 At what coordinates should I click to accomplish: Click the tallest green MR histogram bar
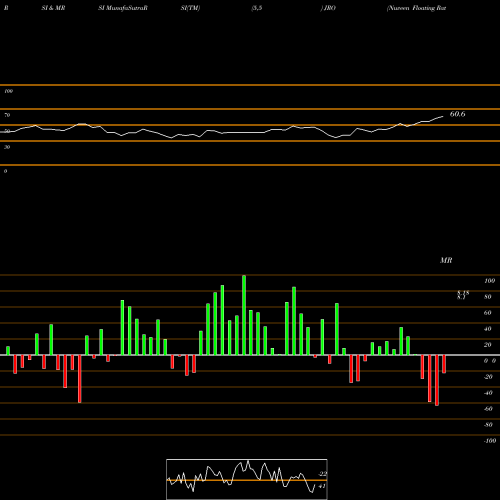click(x=244, y=315)
